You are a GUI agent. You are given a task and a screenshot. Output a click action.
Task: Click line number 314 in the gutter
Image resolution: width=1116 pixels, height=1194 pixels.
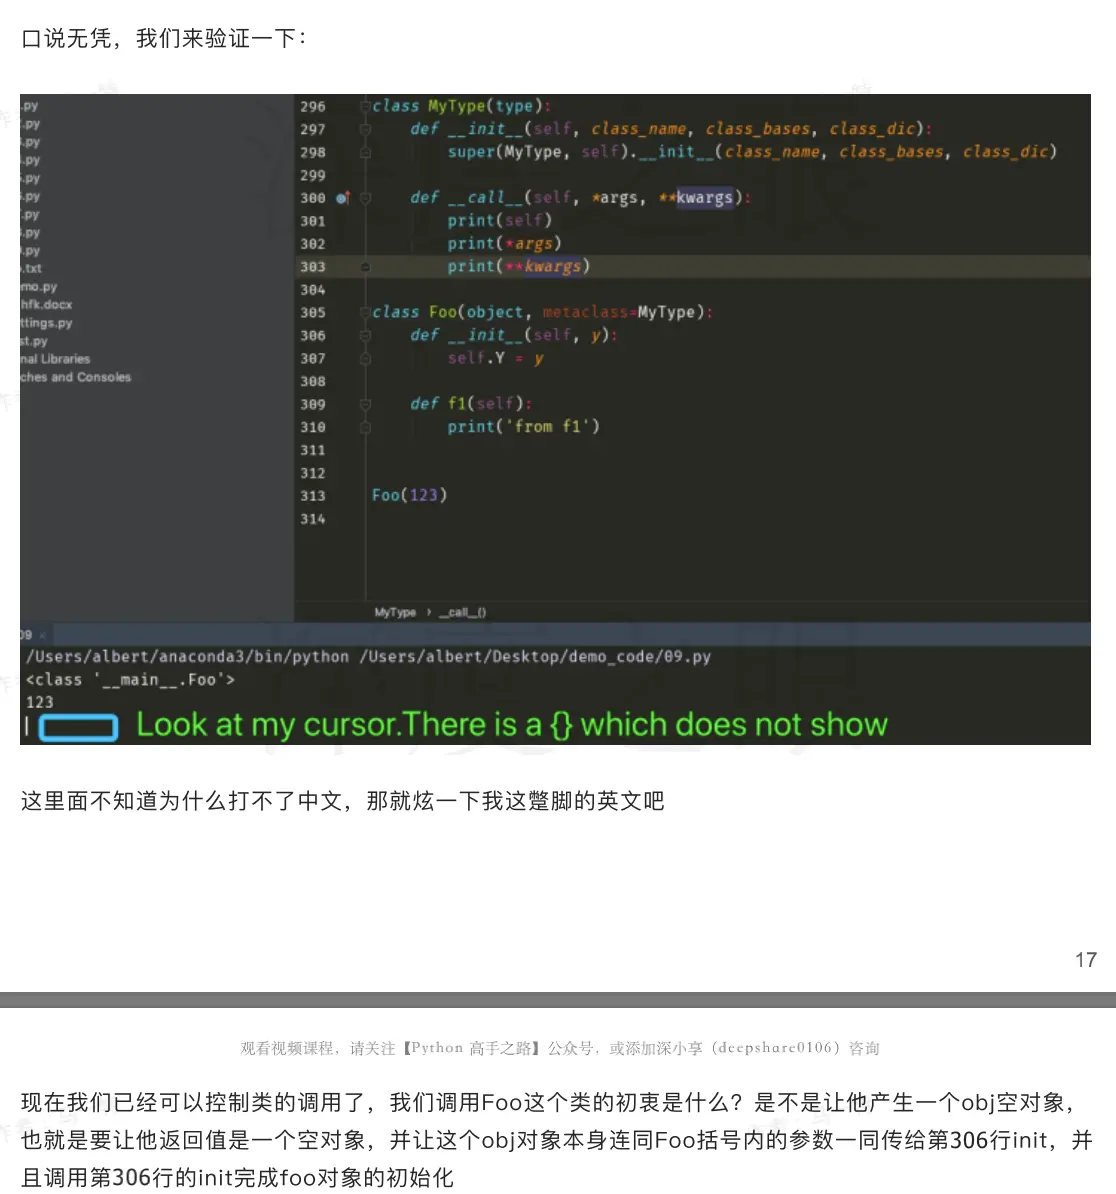tap(313, 519)
